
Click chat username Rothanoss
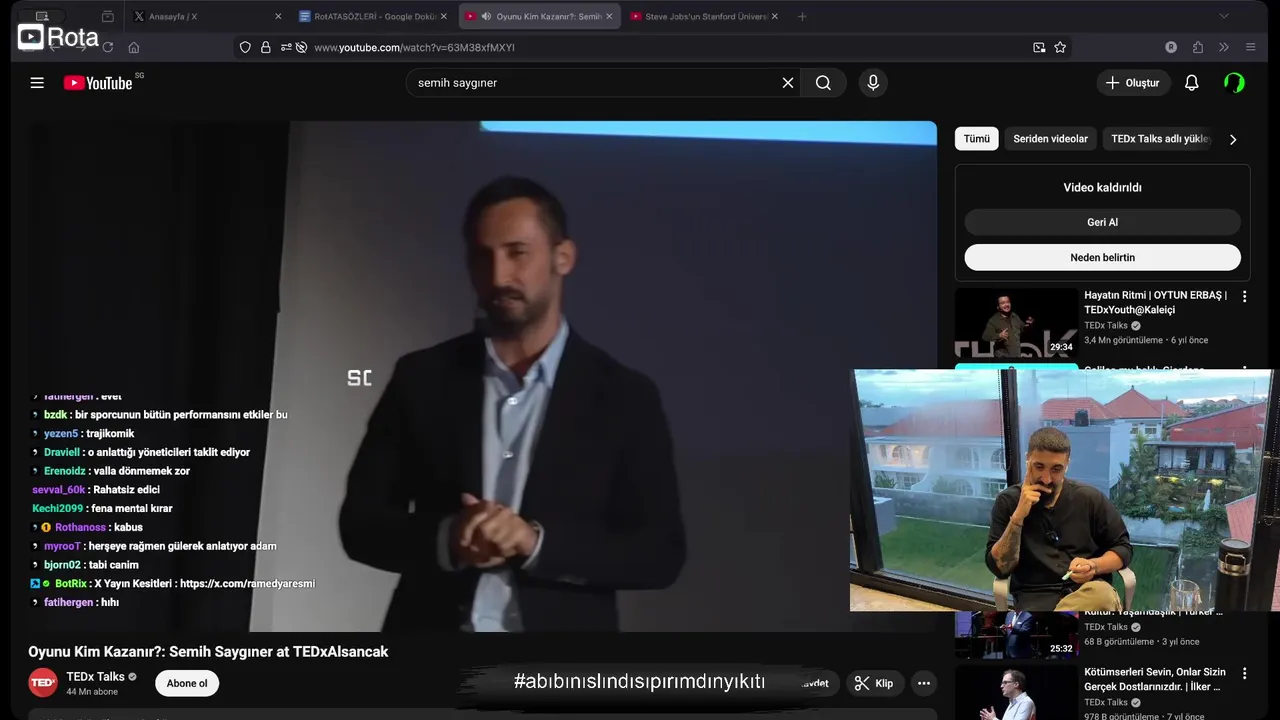(80, 527)
